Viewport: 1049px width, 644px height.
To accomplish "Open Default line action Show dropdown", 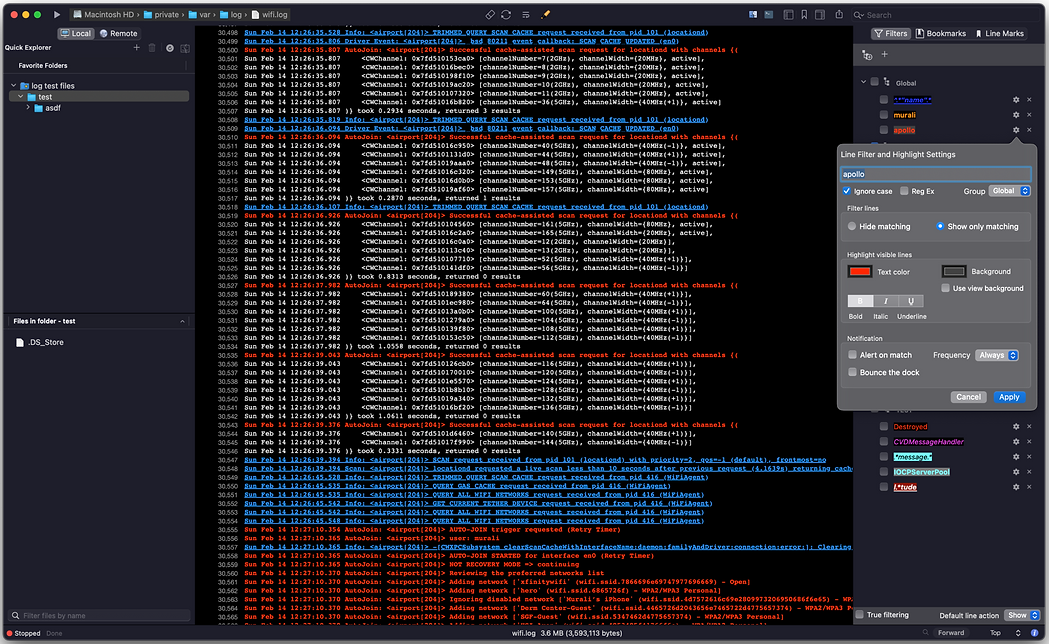I will [1022, 615].
